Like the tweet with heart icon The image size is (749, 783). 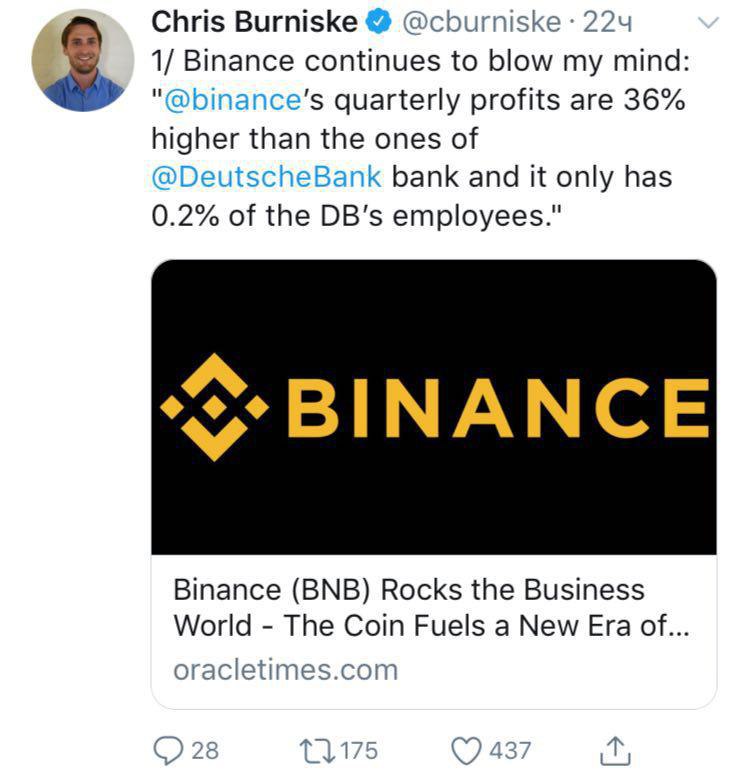[466, 751]
